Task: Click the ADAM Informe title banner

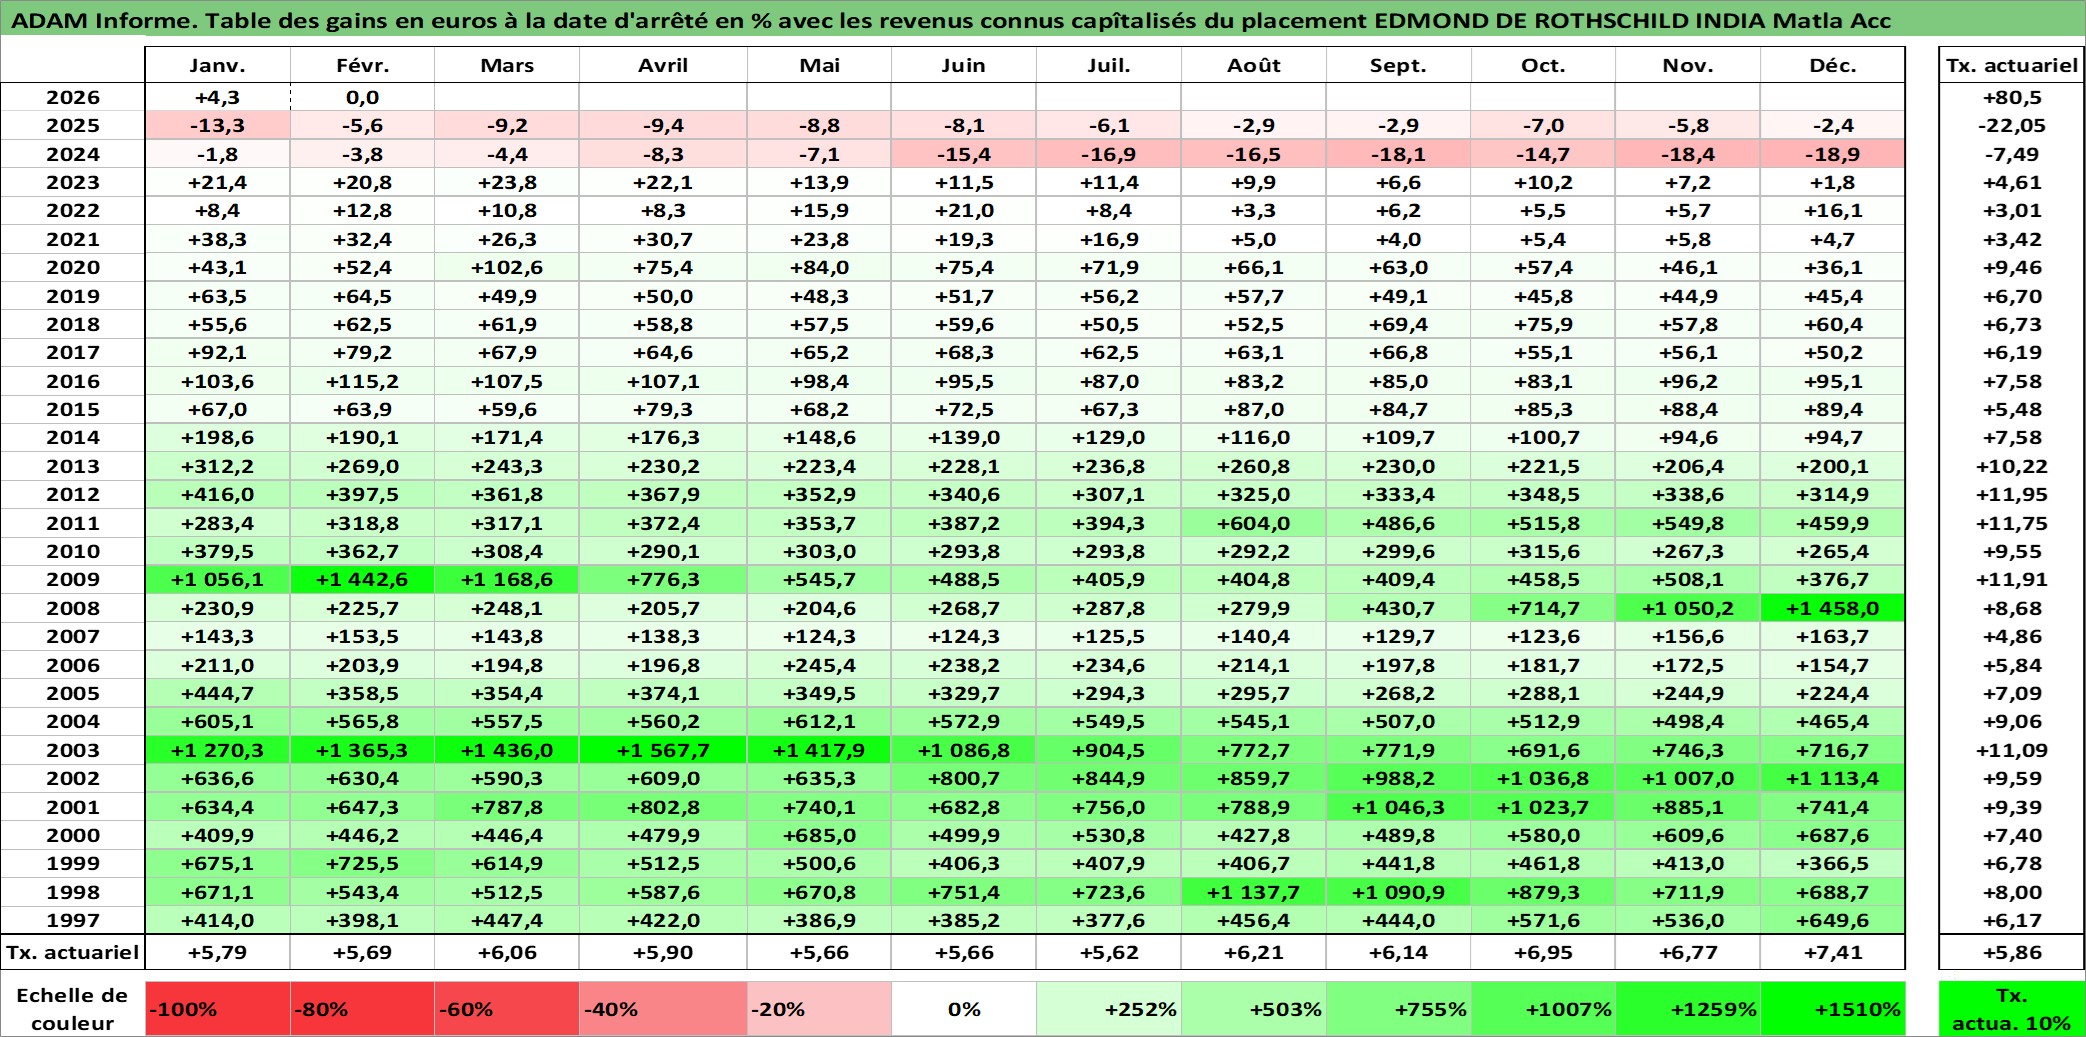Action: point(1043,20)
